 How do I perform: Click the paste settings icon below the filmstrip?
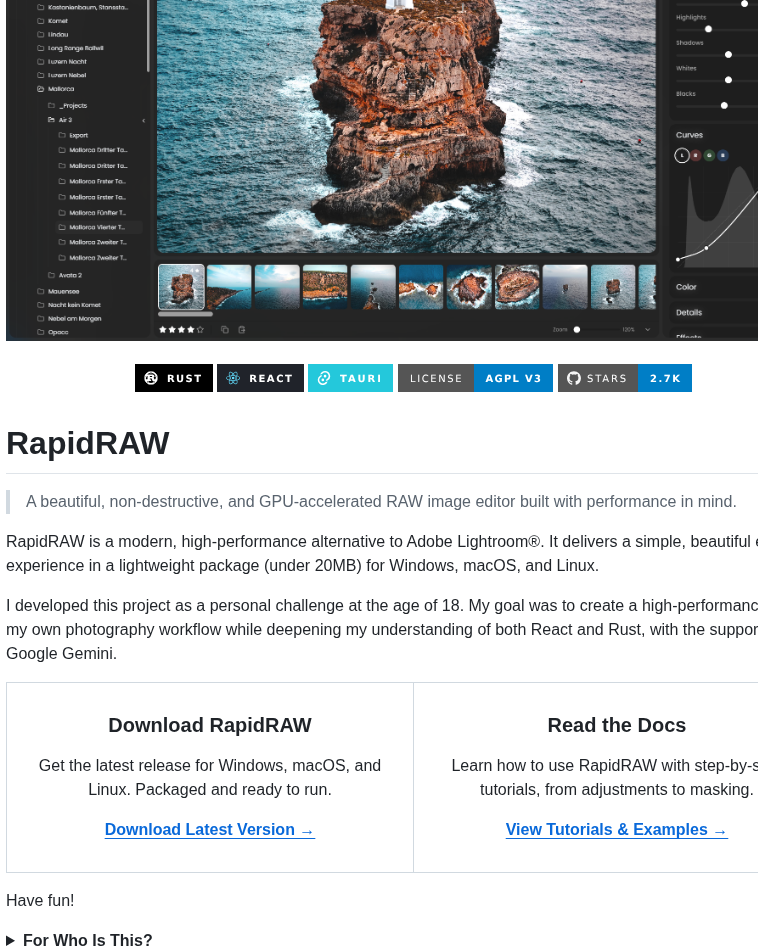coord(242,330)
